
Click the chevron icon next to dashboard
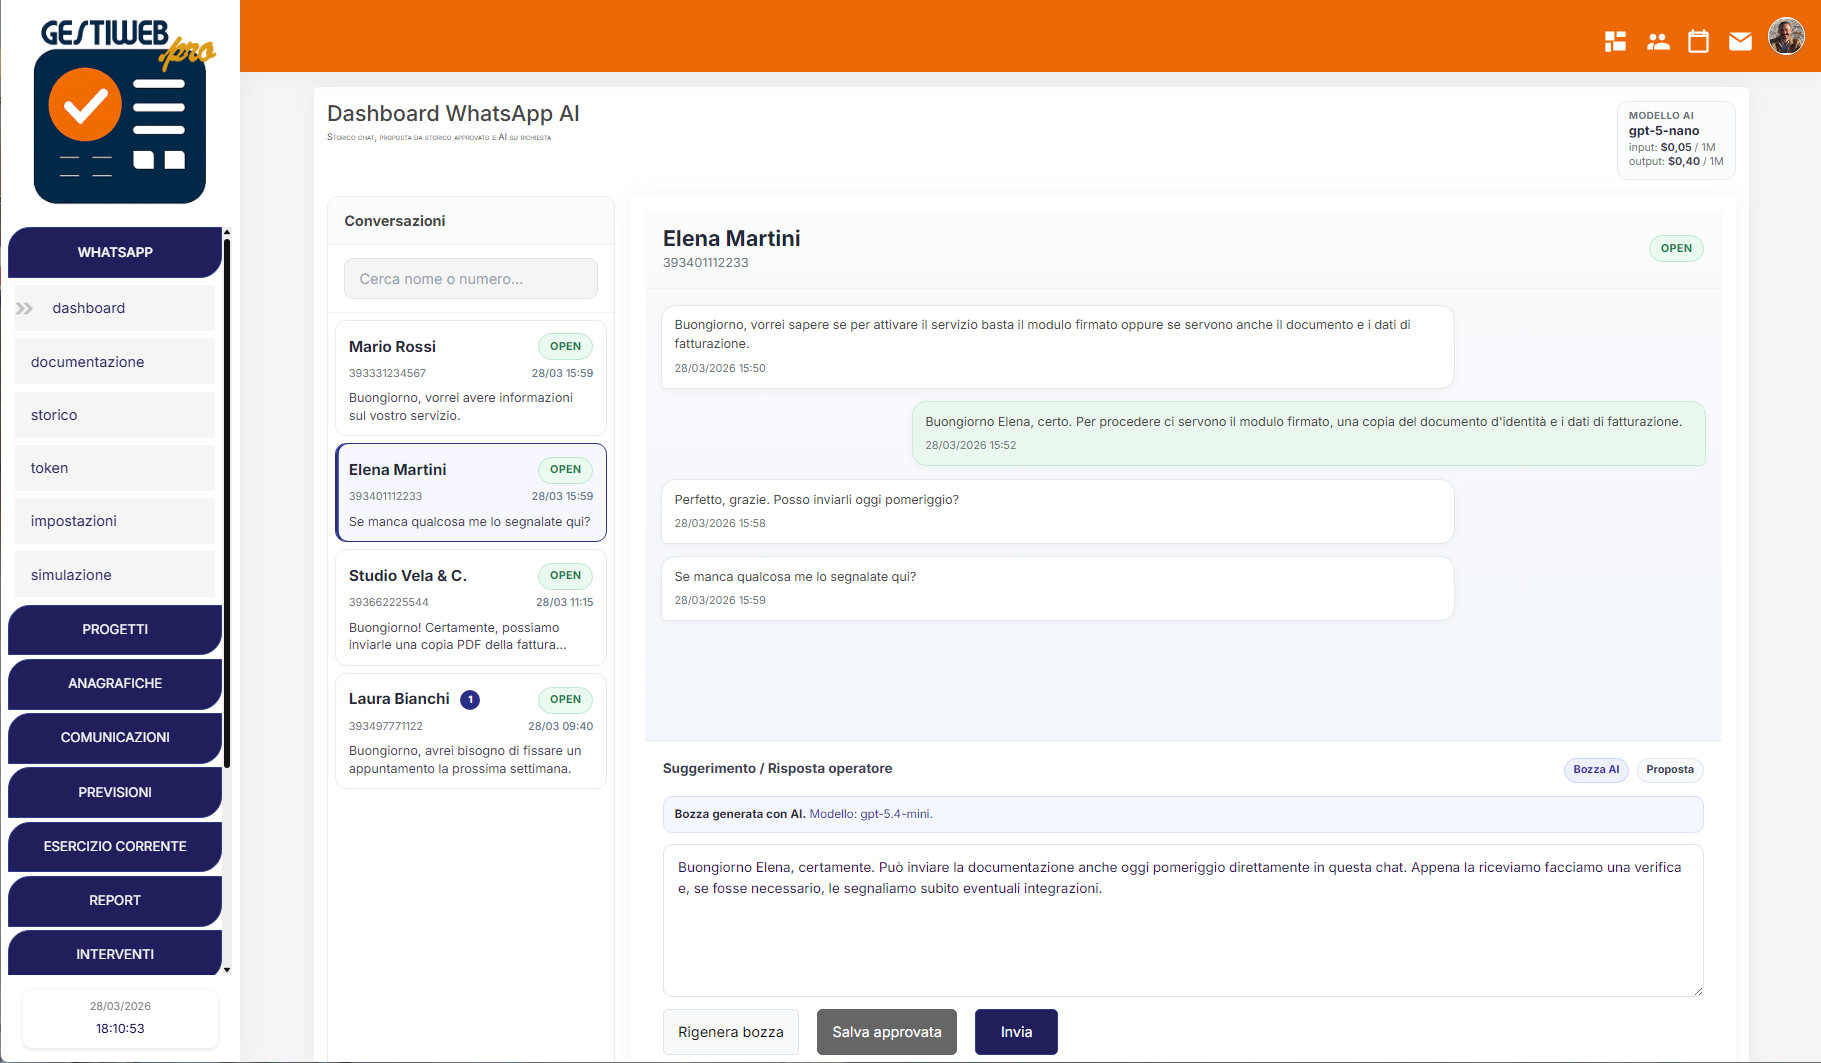[24, 308]
